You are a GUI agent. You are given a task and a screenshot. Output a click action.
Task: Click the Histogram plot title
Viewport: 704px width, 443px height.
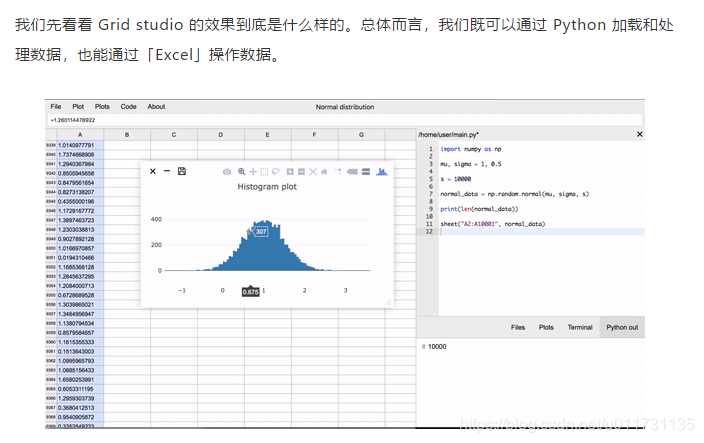[x=267, y=187]
